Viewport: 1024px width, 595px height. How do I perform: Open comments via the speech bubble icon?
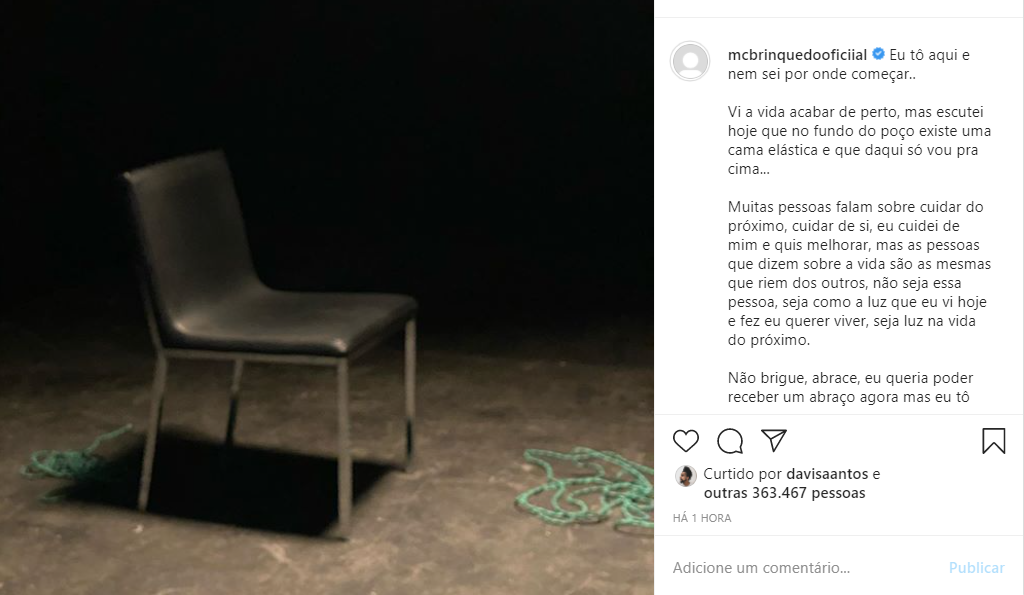click(x=730, y=441)
